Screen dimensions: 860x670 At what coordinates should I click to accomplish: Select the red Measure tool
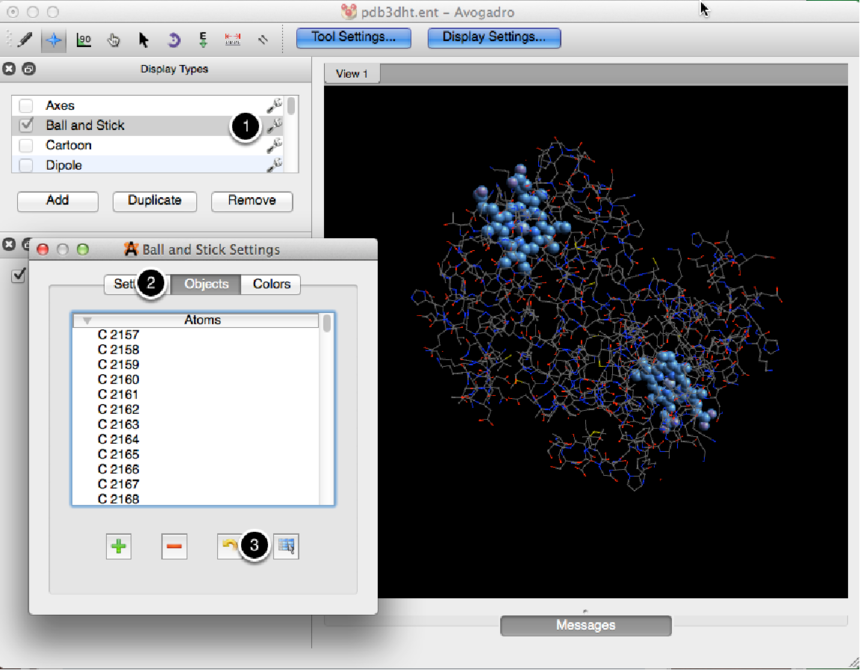pos(233,40)
